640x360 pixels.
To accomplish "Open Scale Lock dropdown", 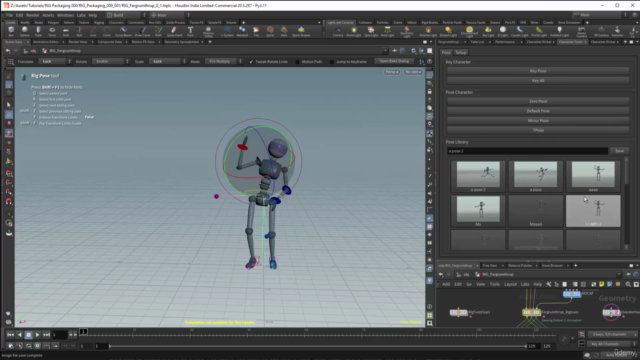I will (168, 62).
